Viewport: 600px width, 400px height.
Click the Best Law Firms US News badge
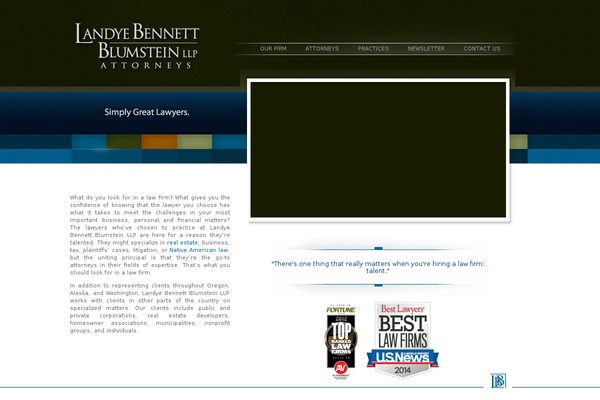pos(403,340)
